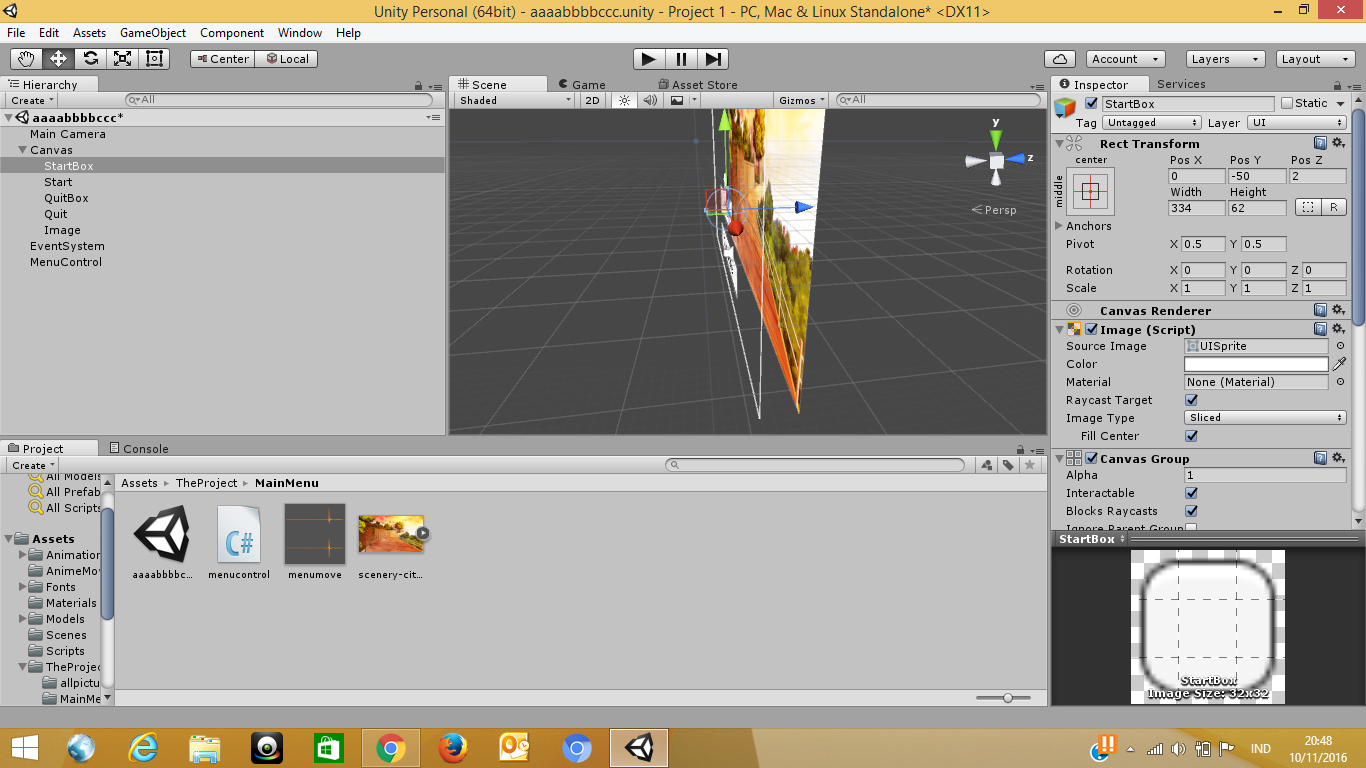Viewport: 1366px width, 768px height.
Task: Toggle scene lighting sun icon
Action: (x=625, y=100)
